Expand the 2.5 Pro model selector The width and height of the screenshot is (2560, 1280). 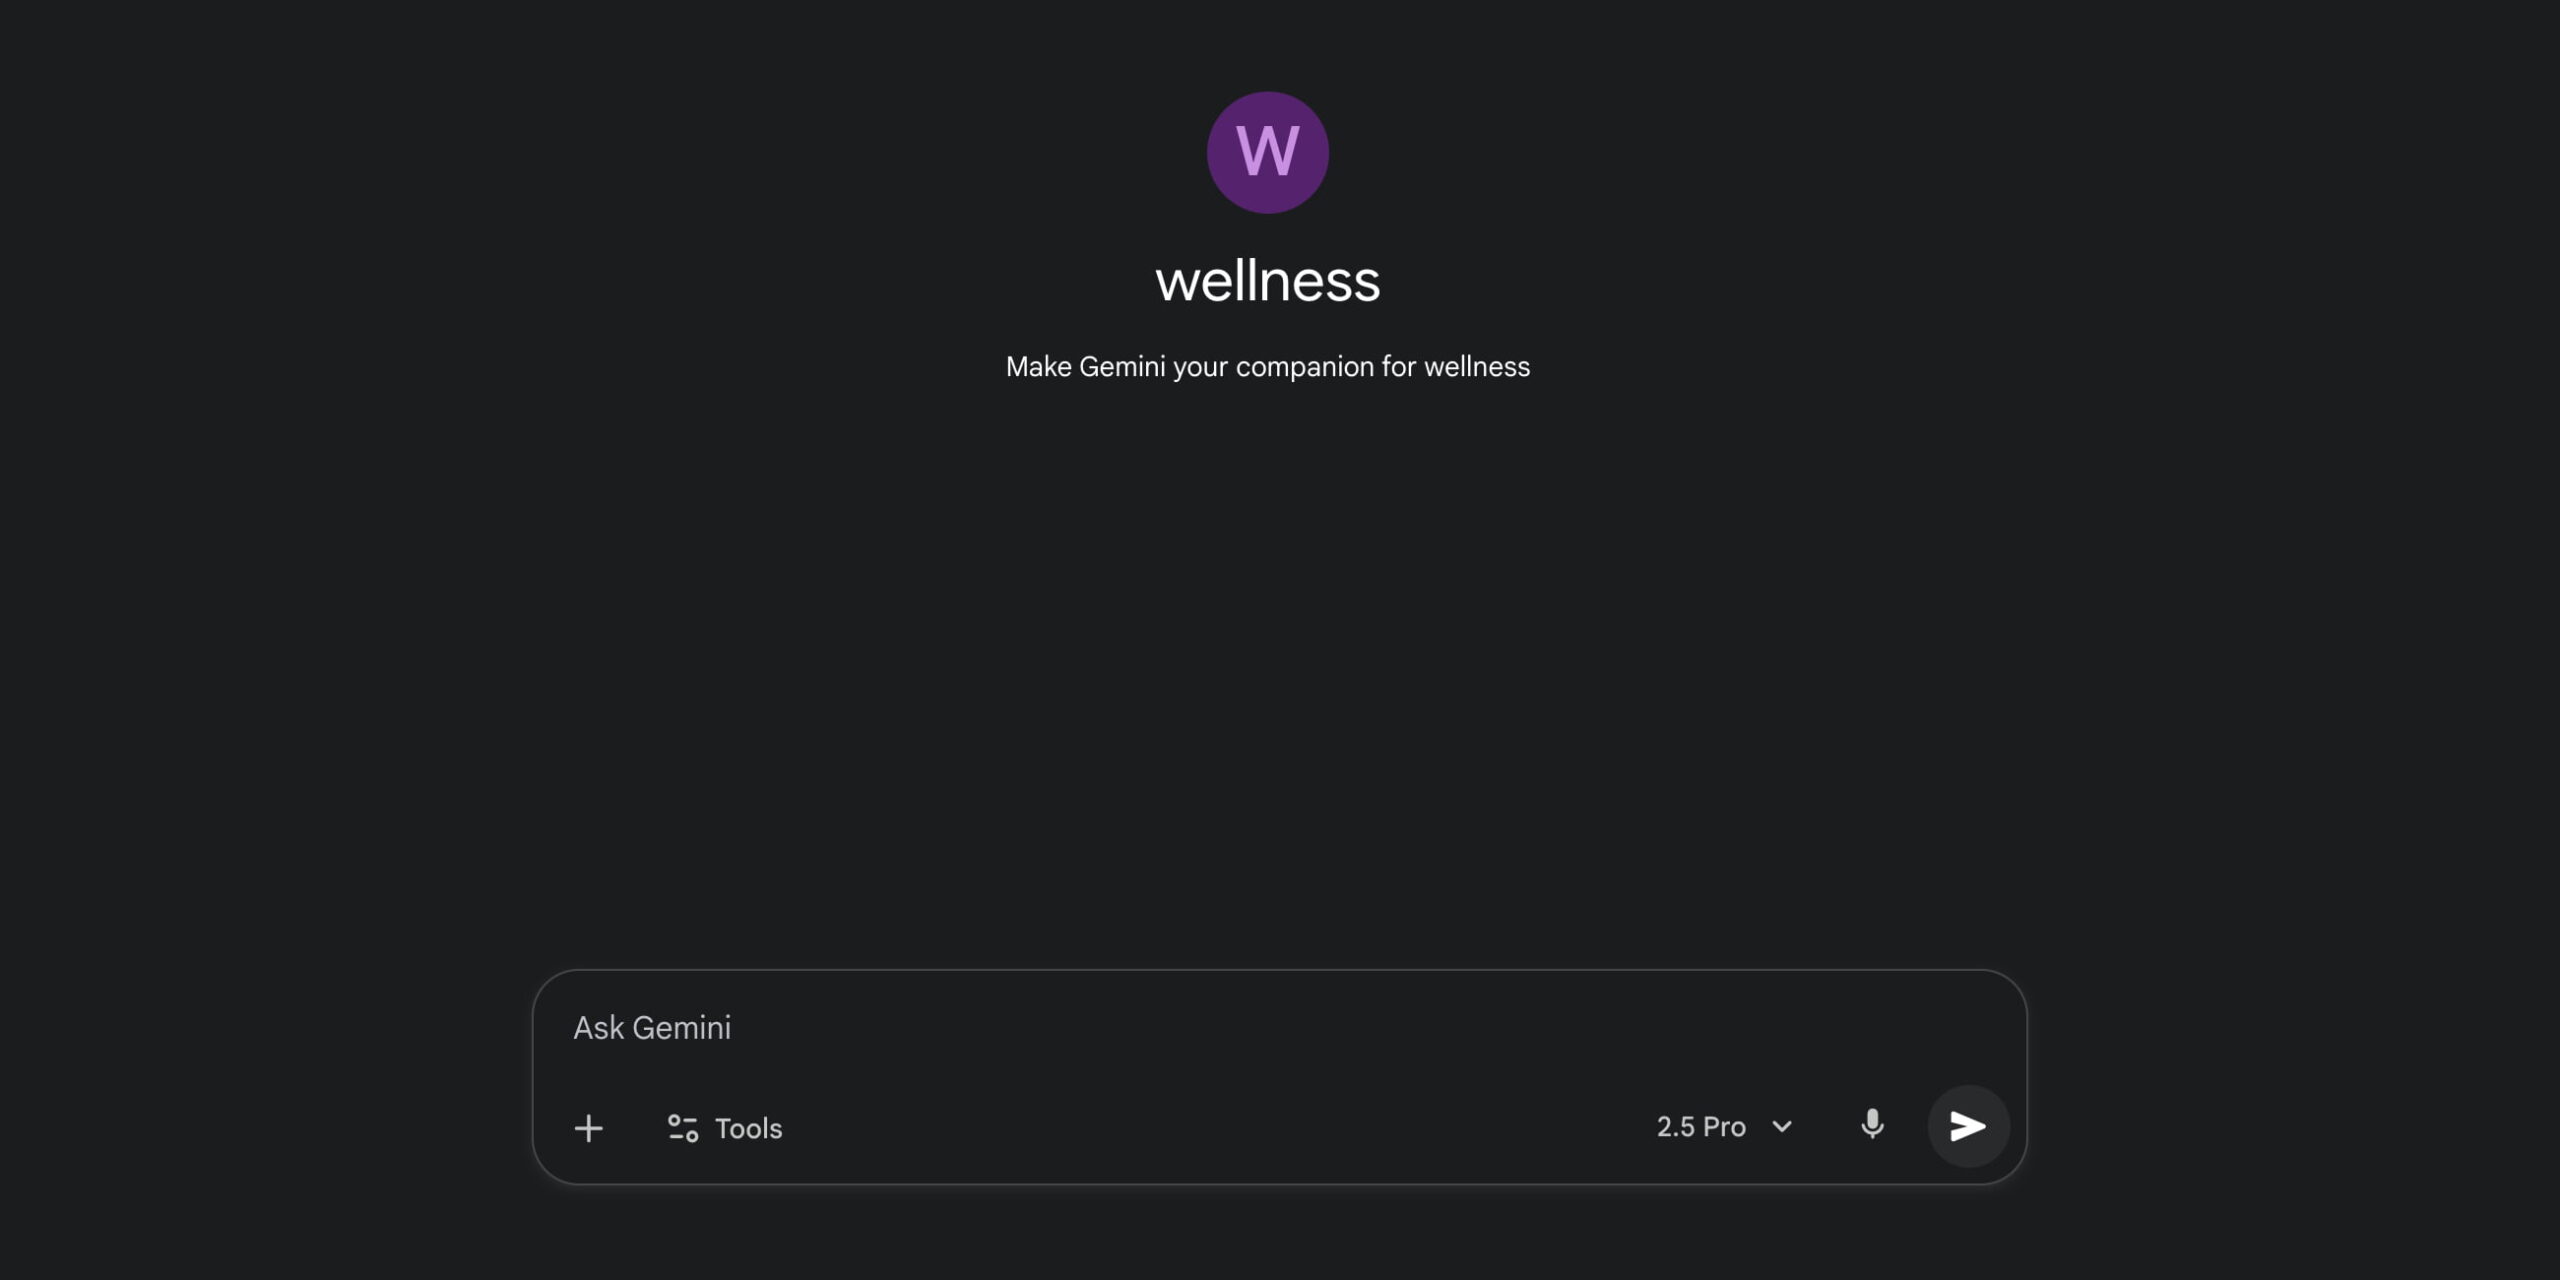pyautogui.click(x=1724, y=1127)
